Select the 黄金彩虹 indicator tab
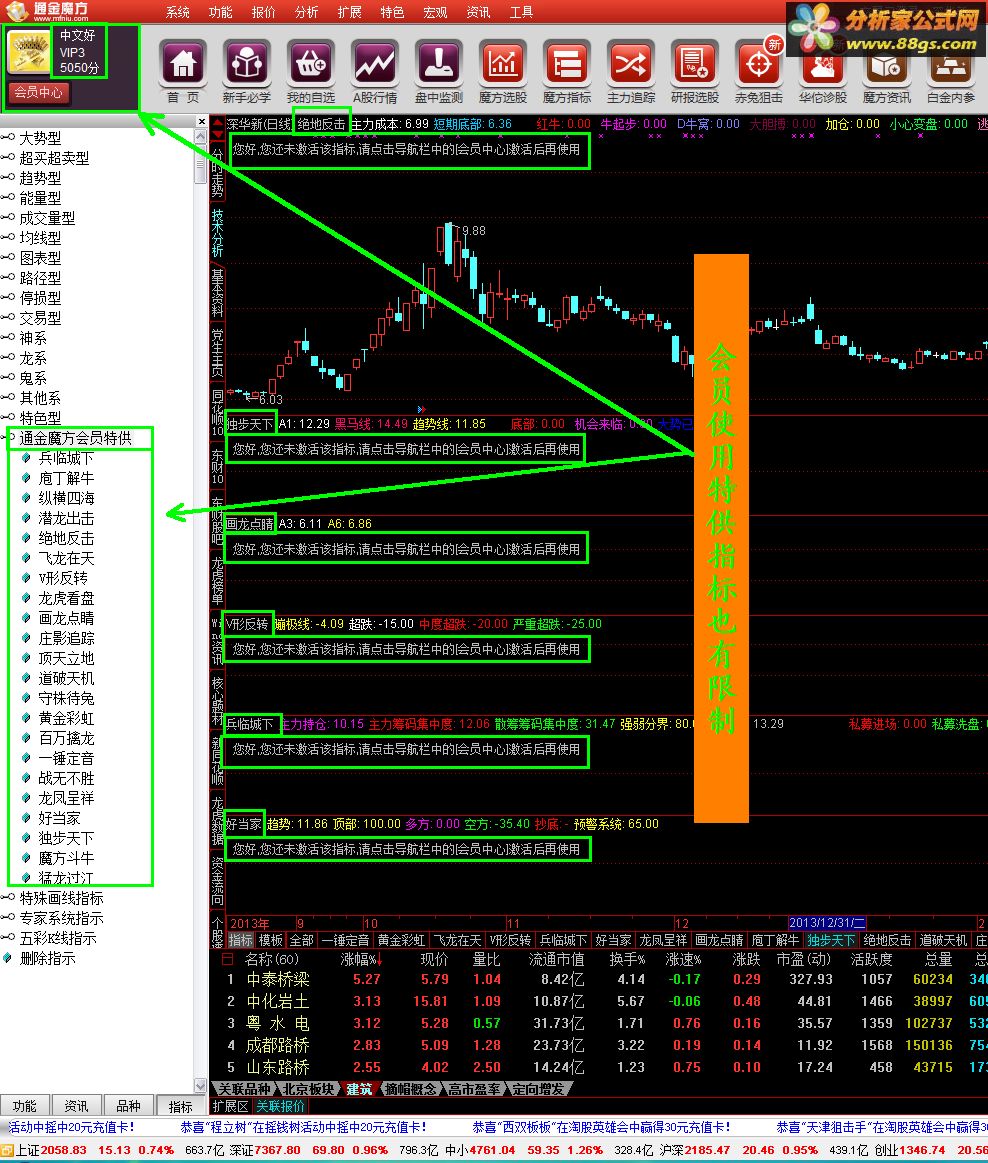Image resolution: width=988 pixels, height=1163 pixels. pos(401,940)
